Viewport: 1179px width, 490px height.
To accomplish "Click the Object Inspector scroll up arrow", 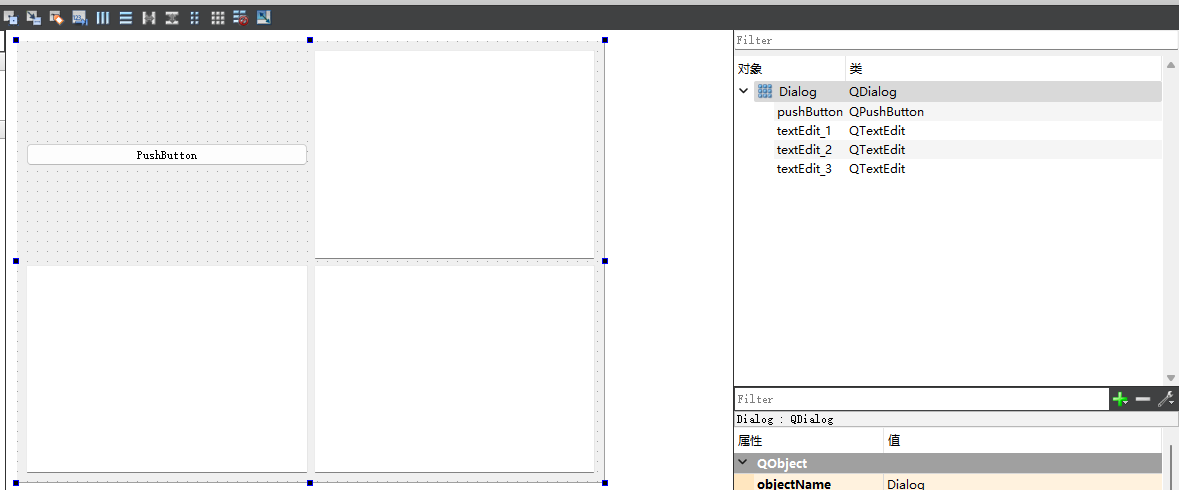I will pos(1170,65).
